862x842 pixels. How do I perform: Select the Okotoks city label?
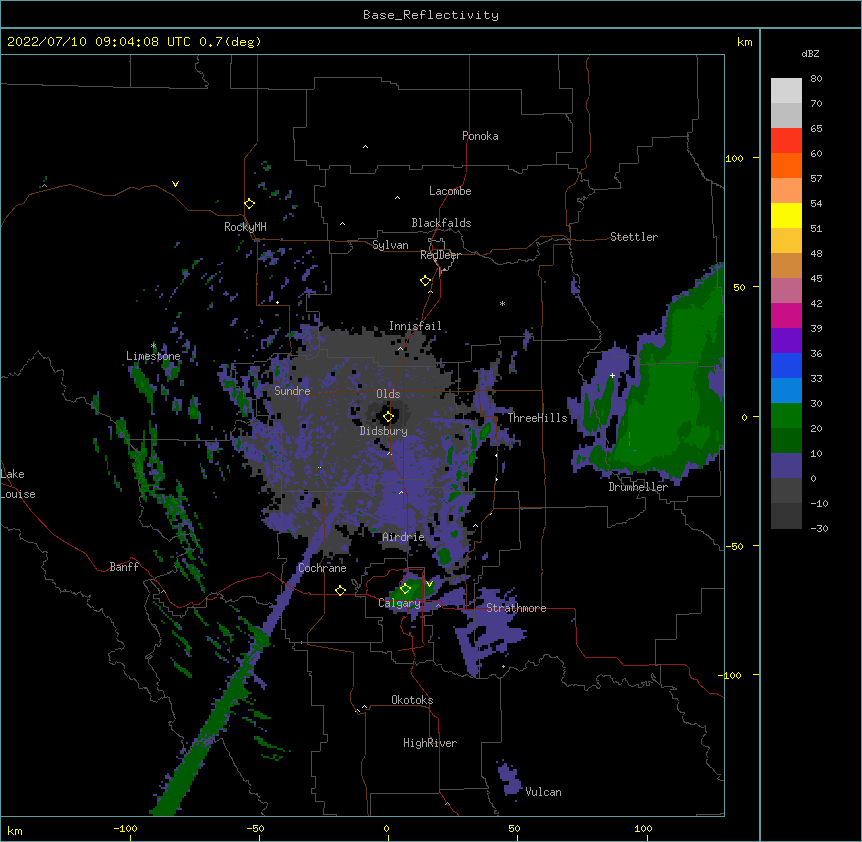[412, 700]
